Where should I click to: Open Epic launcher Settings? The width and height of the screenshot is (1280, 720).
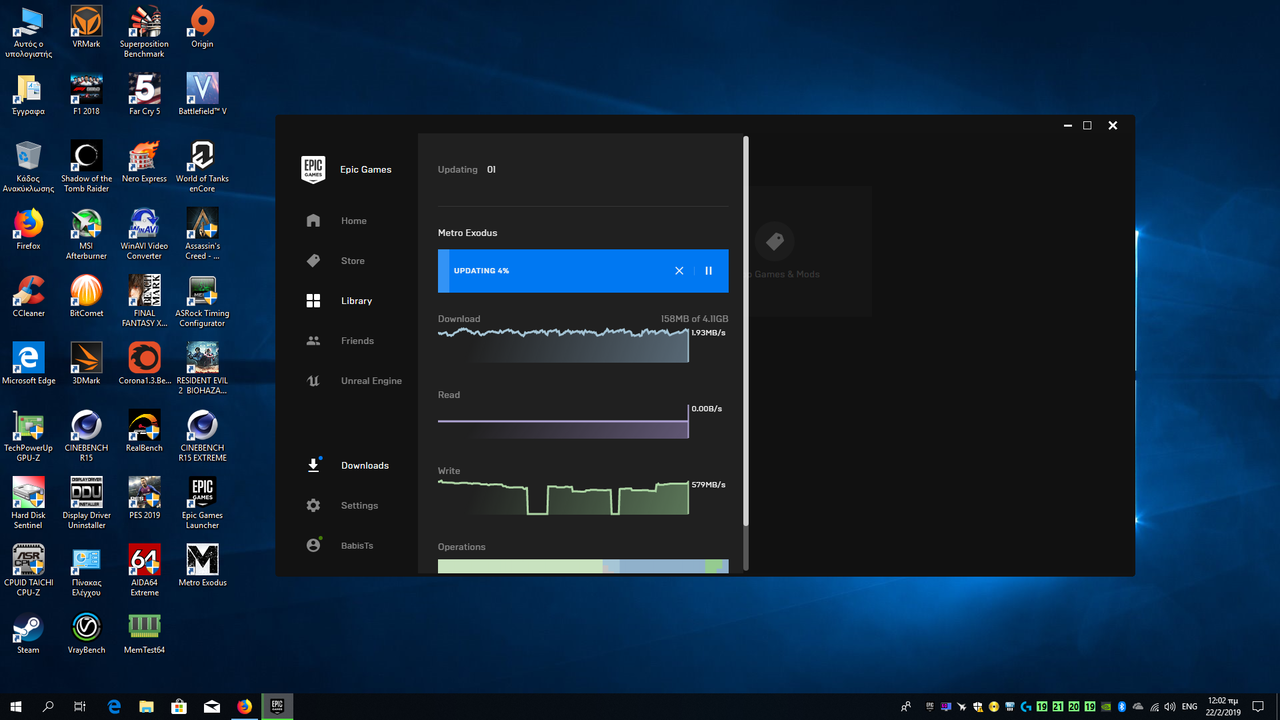pos(359,506)
